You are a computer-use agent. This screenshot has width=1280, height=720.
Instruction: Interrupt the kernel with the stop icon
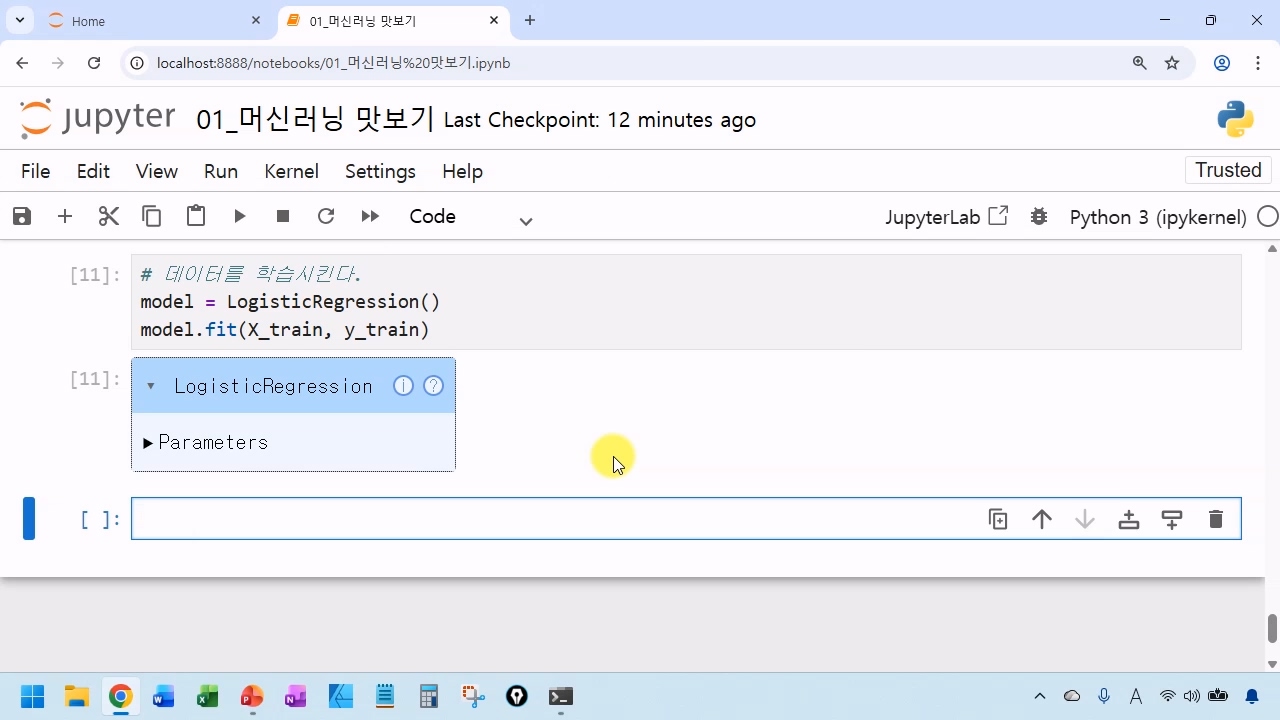click(x=283, y=216)
